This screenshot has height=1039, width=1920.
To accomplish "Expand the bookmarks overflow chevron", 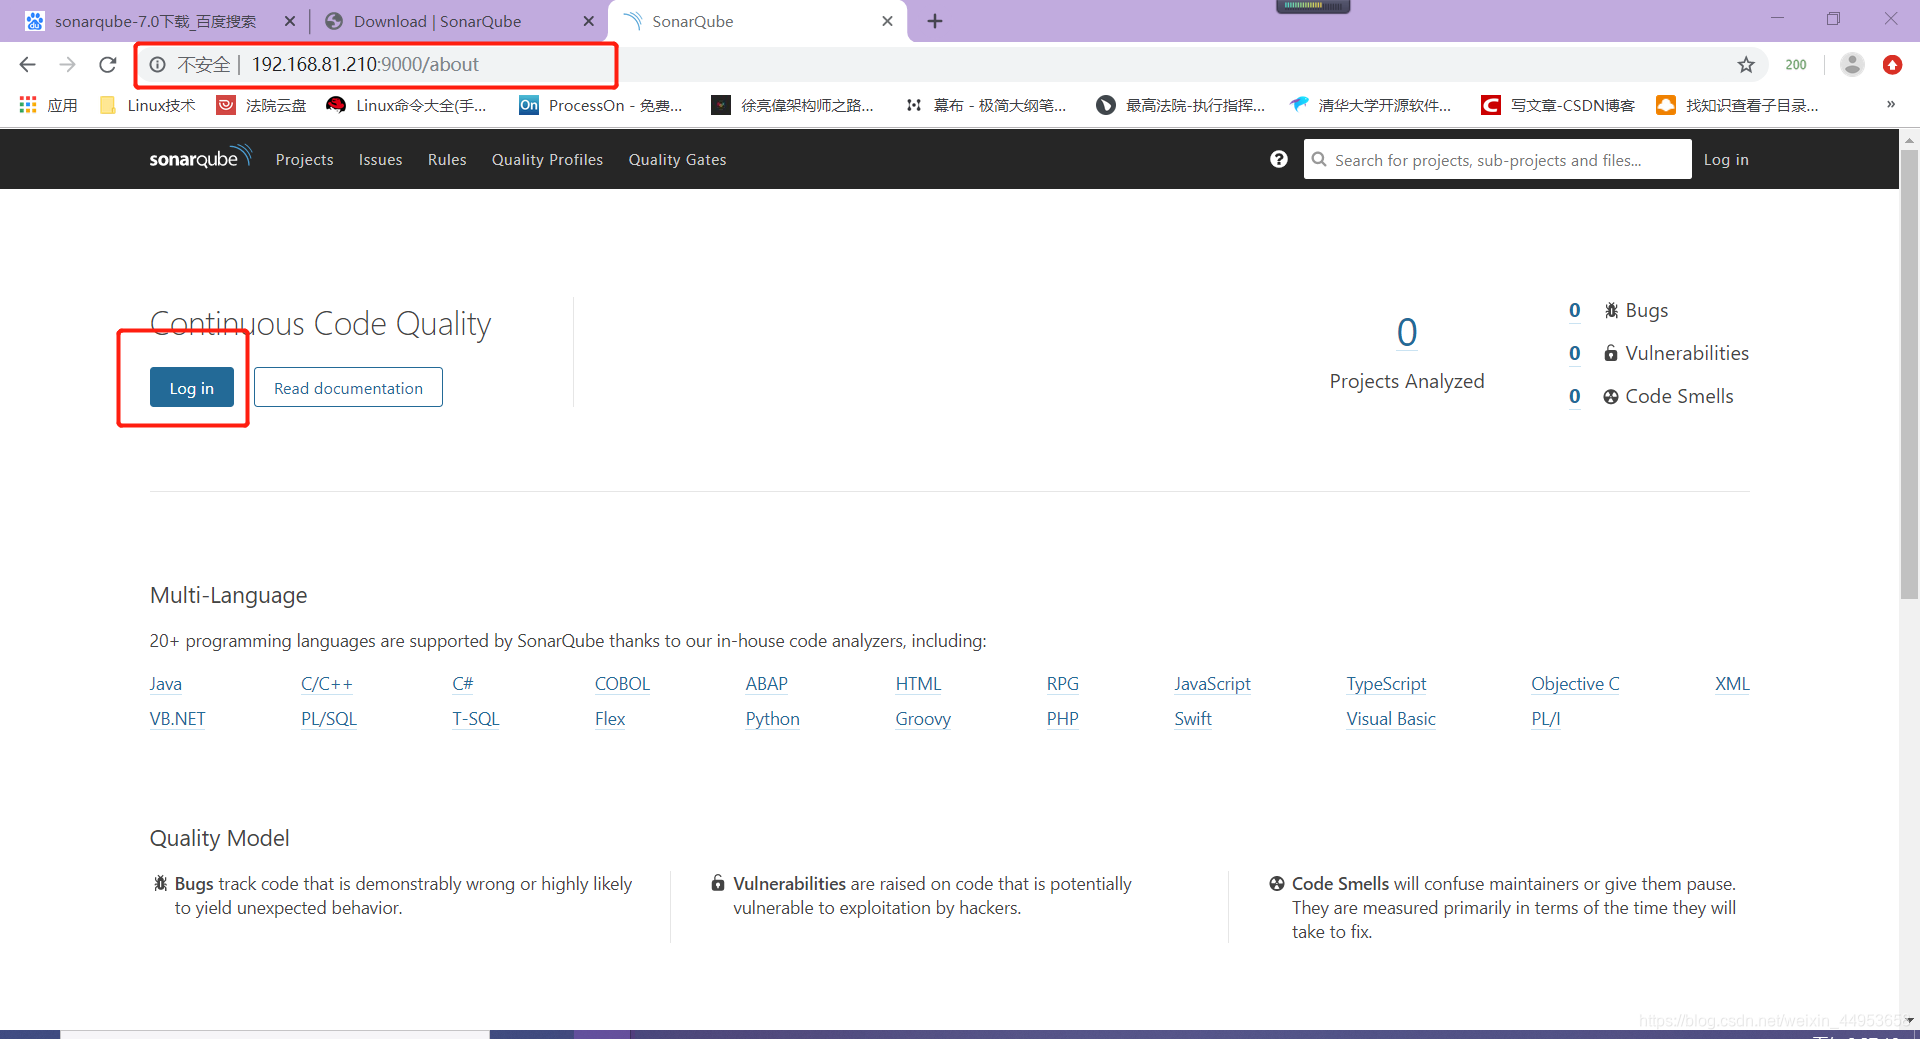I will 1891,105.
